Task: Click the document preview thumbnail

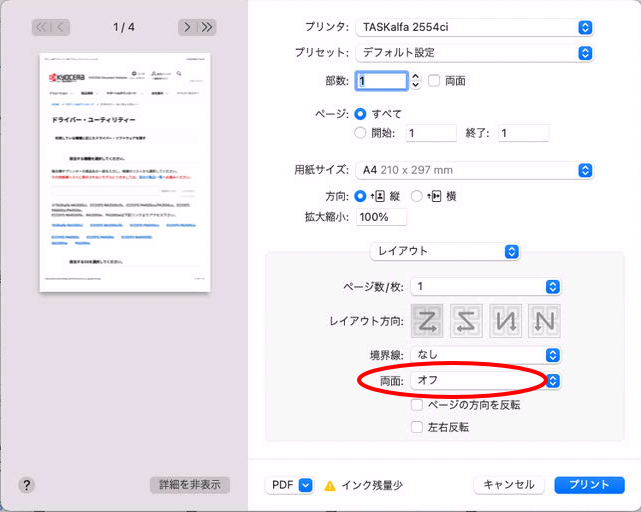Action: pyautogui.click(x=125, y=173)
